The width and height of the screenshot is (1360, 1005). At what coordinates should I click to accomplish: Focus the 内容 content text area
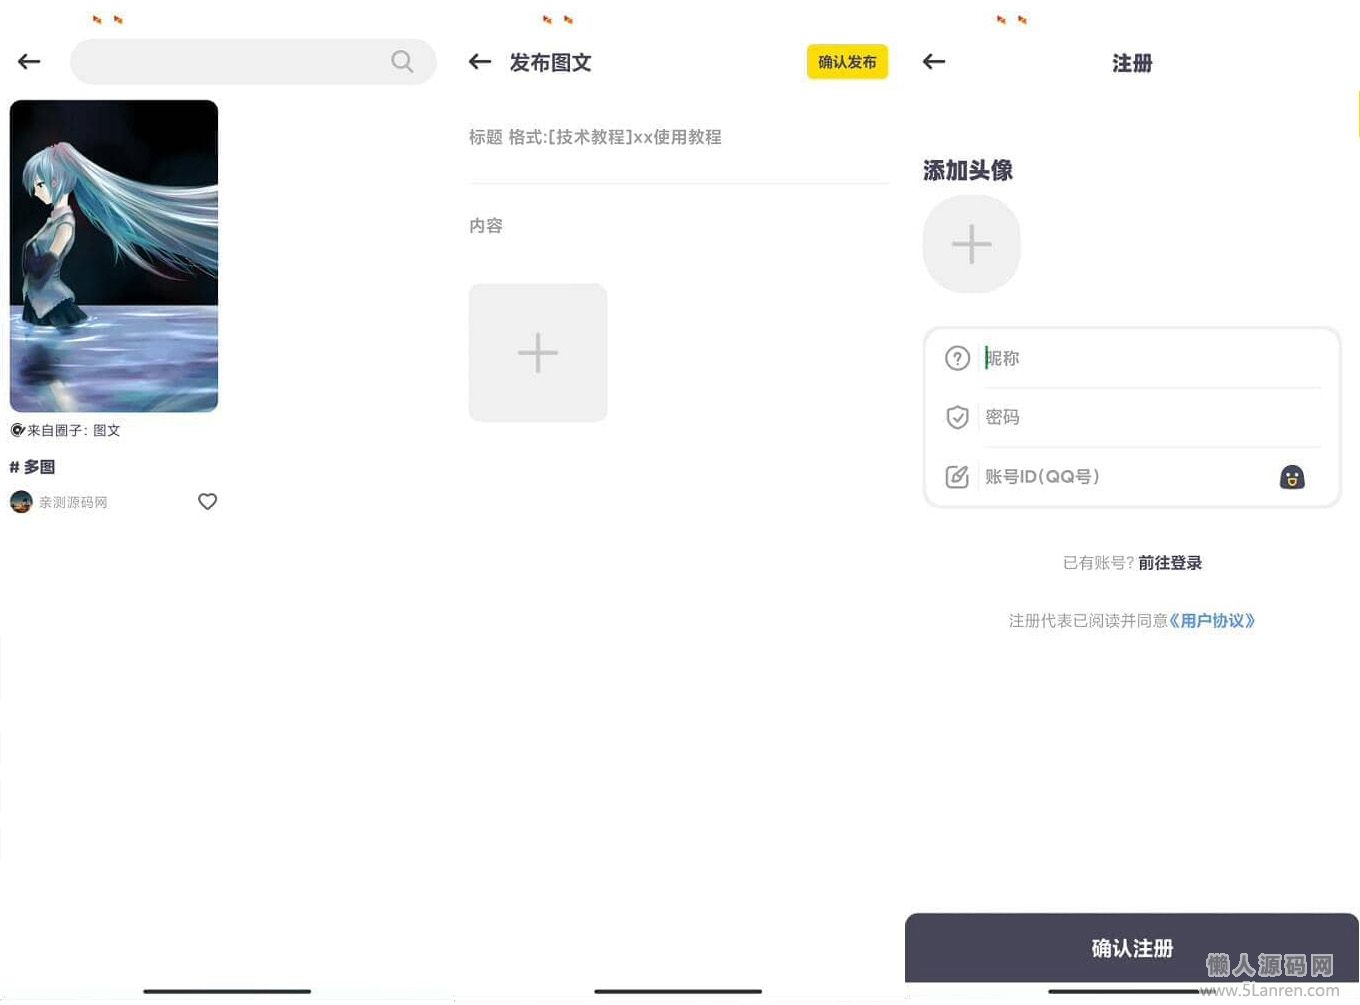coord(679,226)
